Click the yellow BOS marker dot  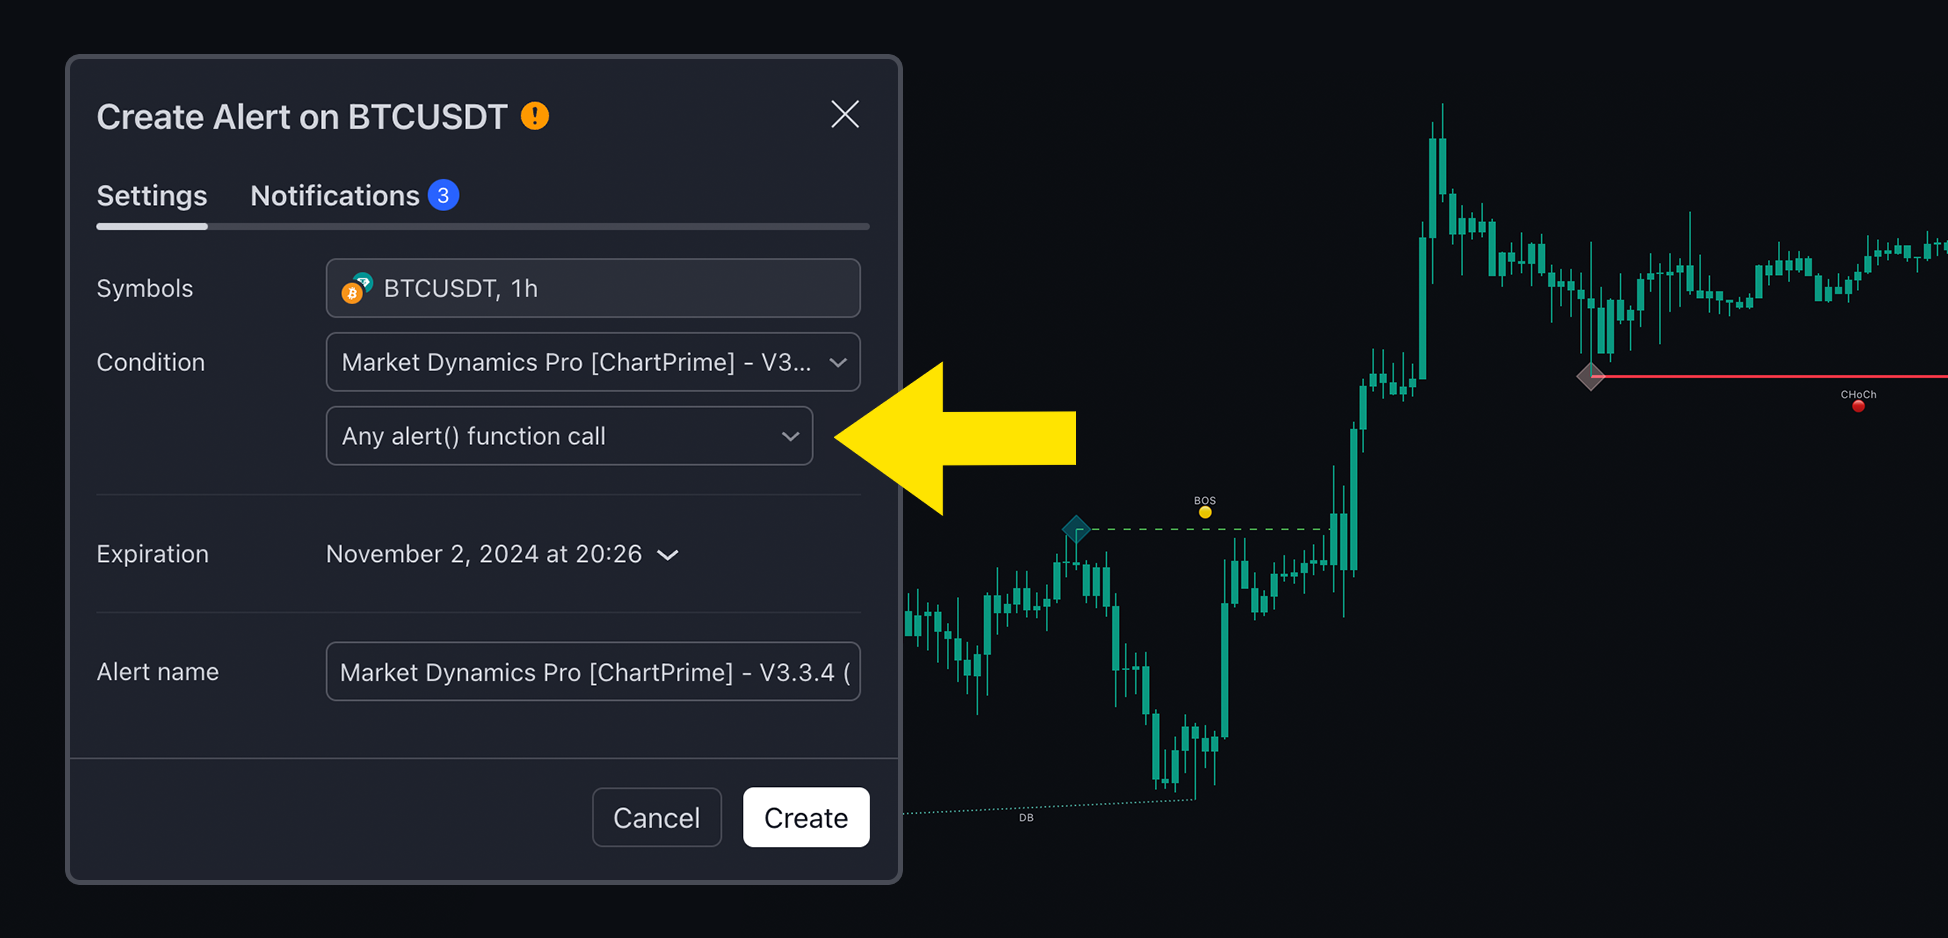pyautogui.click(x=1205, y=512)
